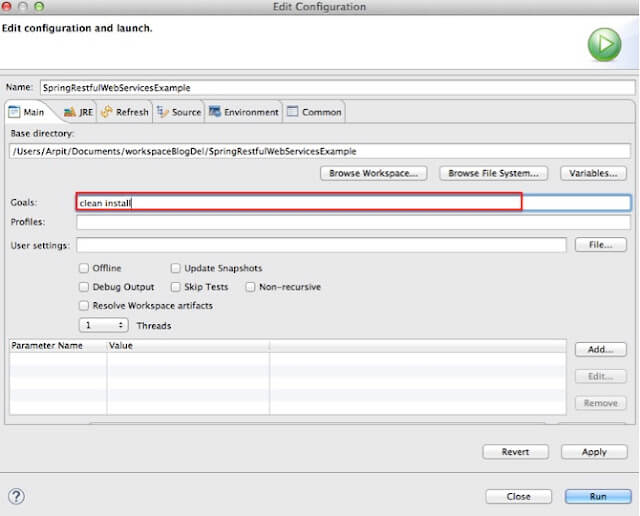Focus the Name input field
This screenshot has width=640, height=516.
pos(338,88)
